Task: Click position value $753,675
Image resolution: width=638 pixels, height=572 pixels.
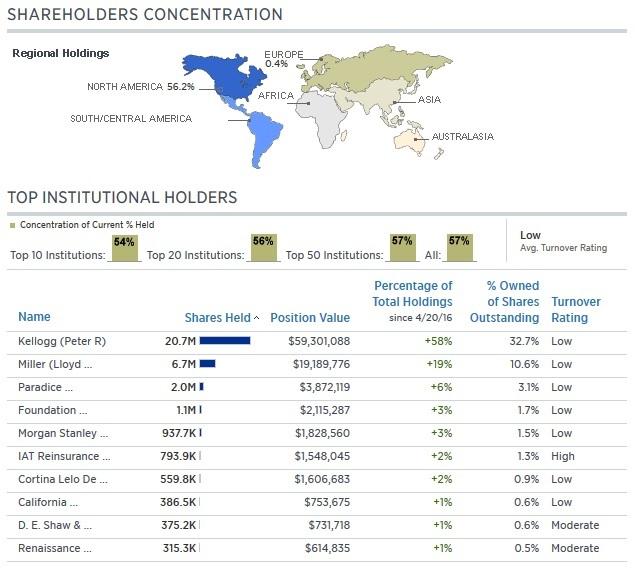Action: 327,502
